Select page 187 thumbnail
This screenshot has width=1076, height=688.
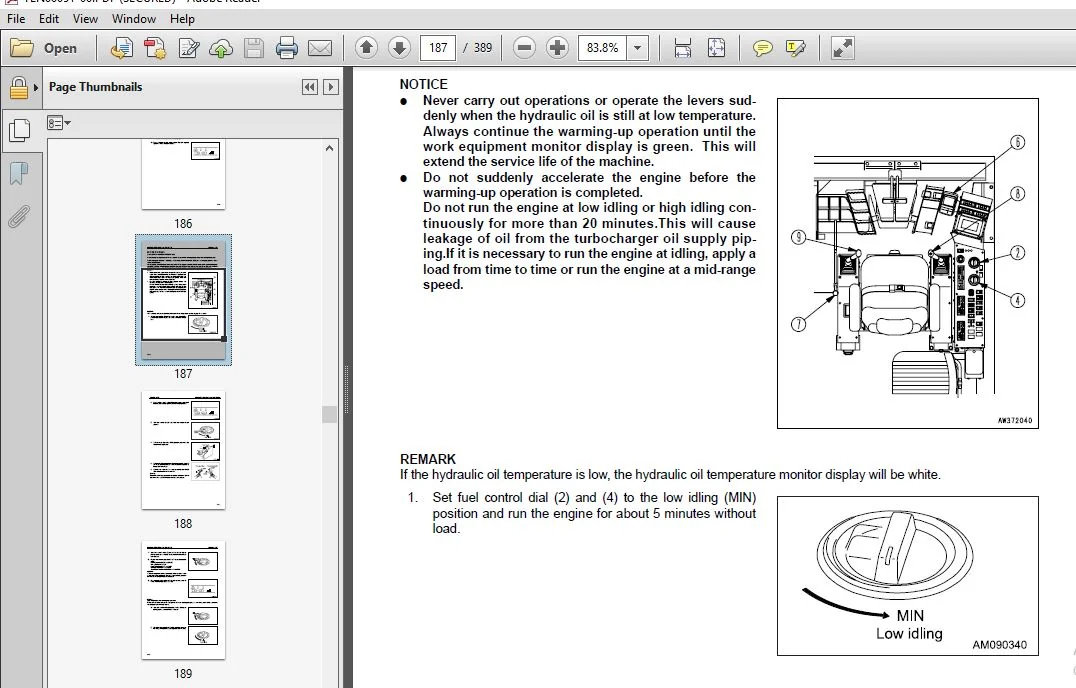point(183,300)
